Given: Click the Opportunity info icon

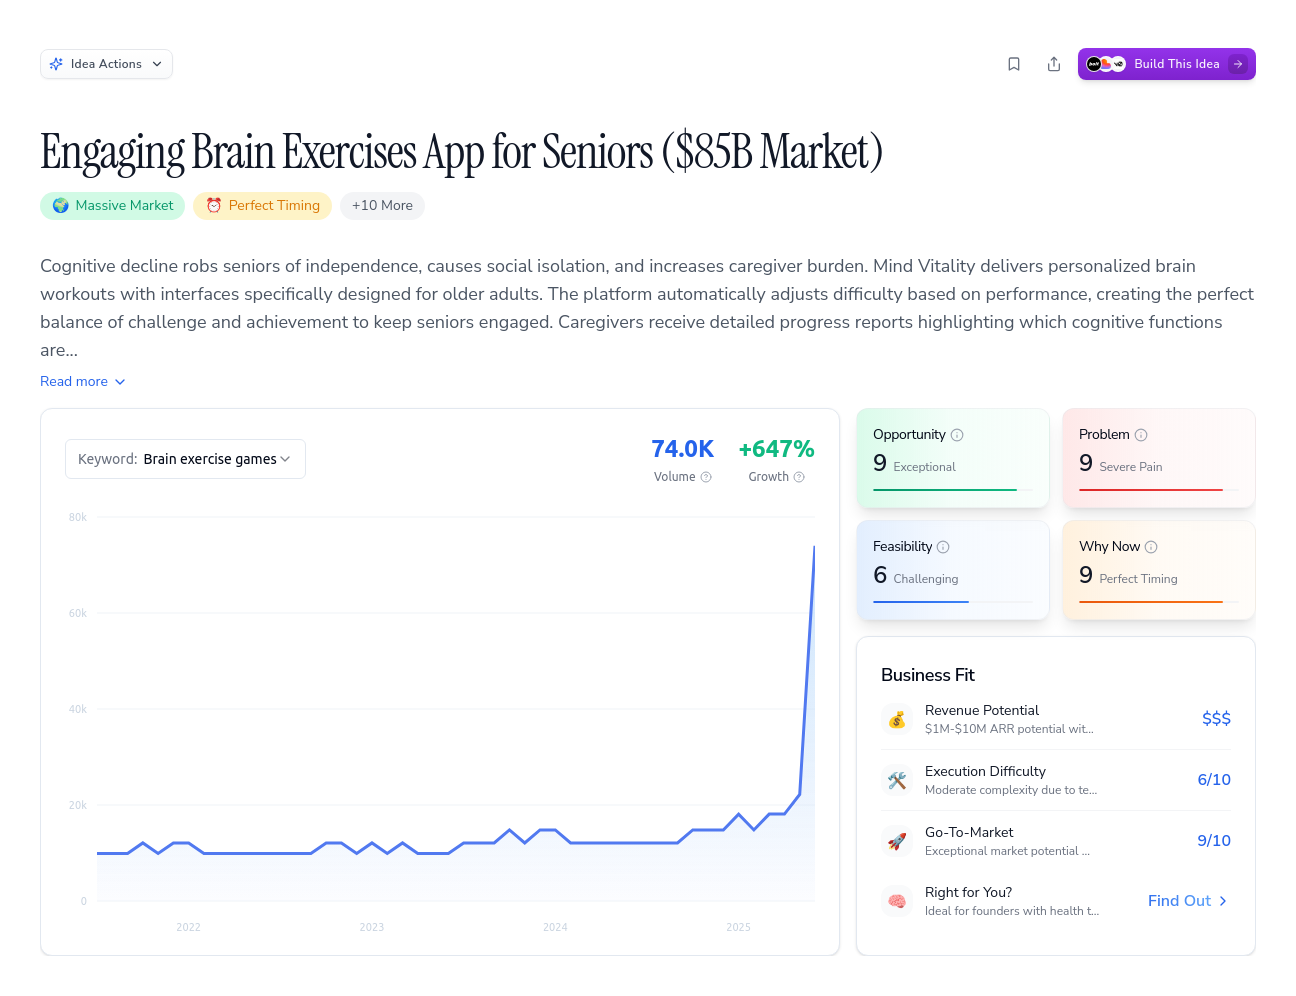Looking at the screenshot, I should (x=957, y=435).
